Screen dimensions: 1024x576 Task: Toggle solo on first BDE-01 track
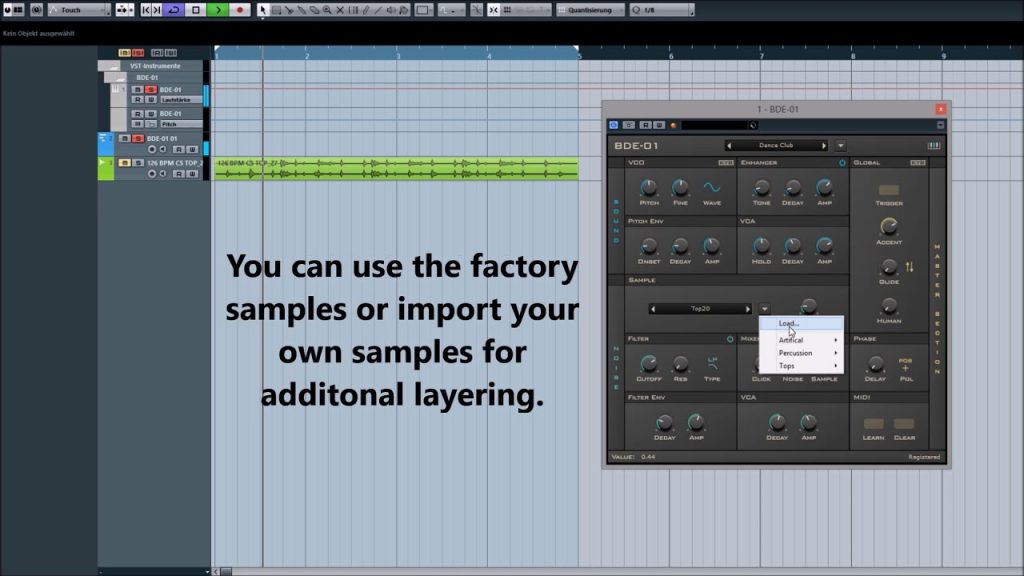pos(151,89)
